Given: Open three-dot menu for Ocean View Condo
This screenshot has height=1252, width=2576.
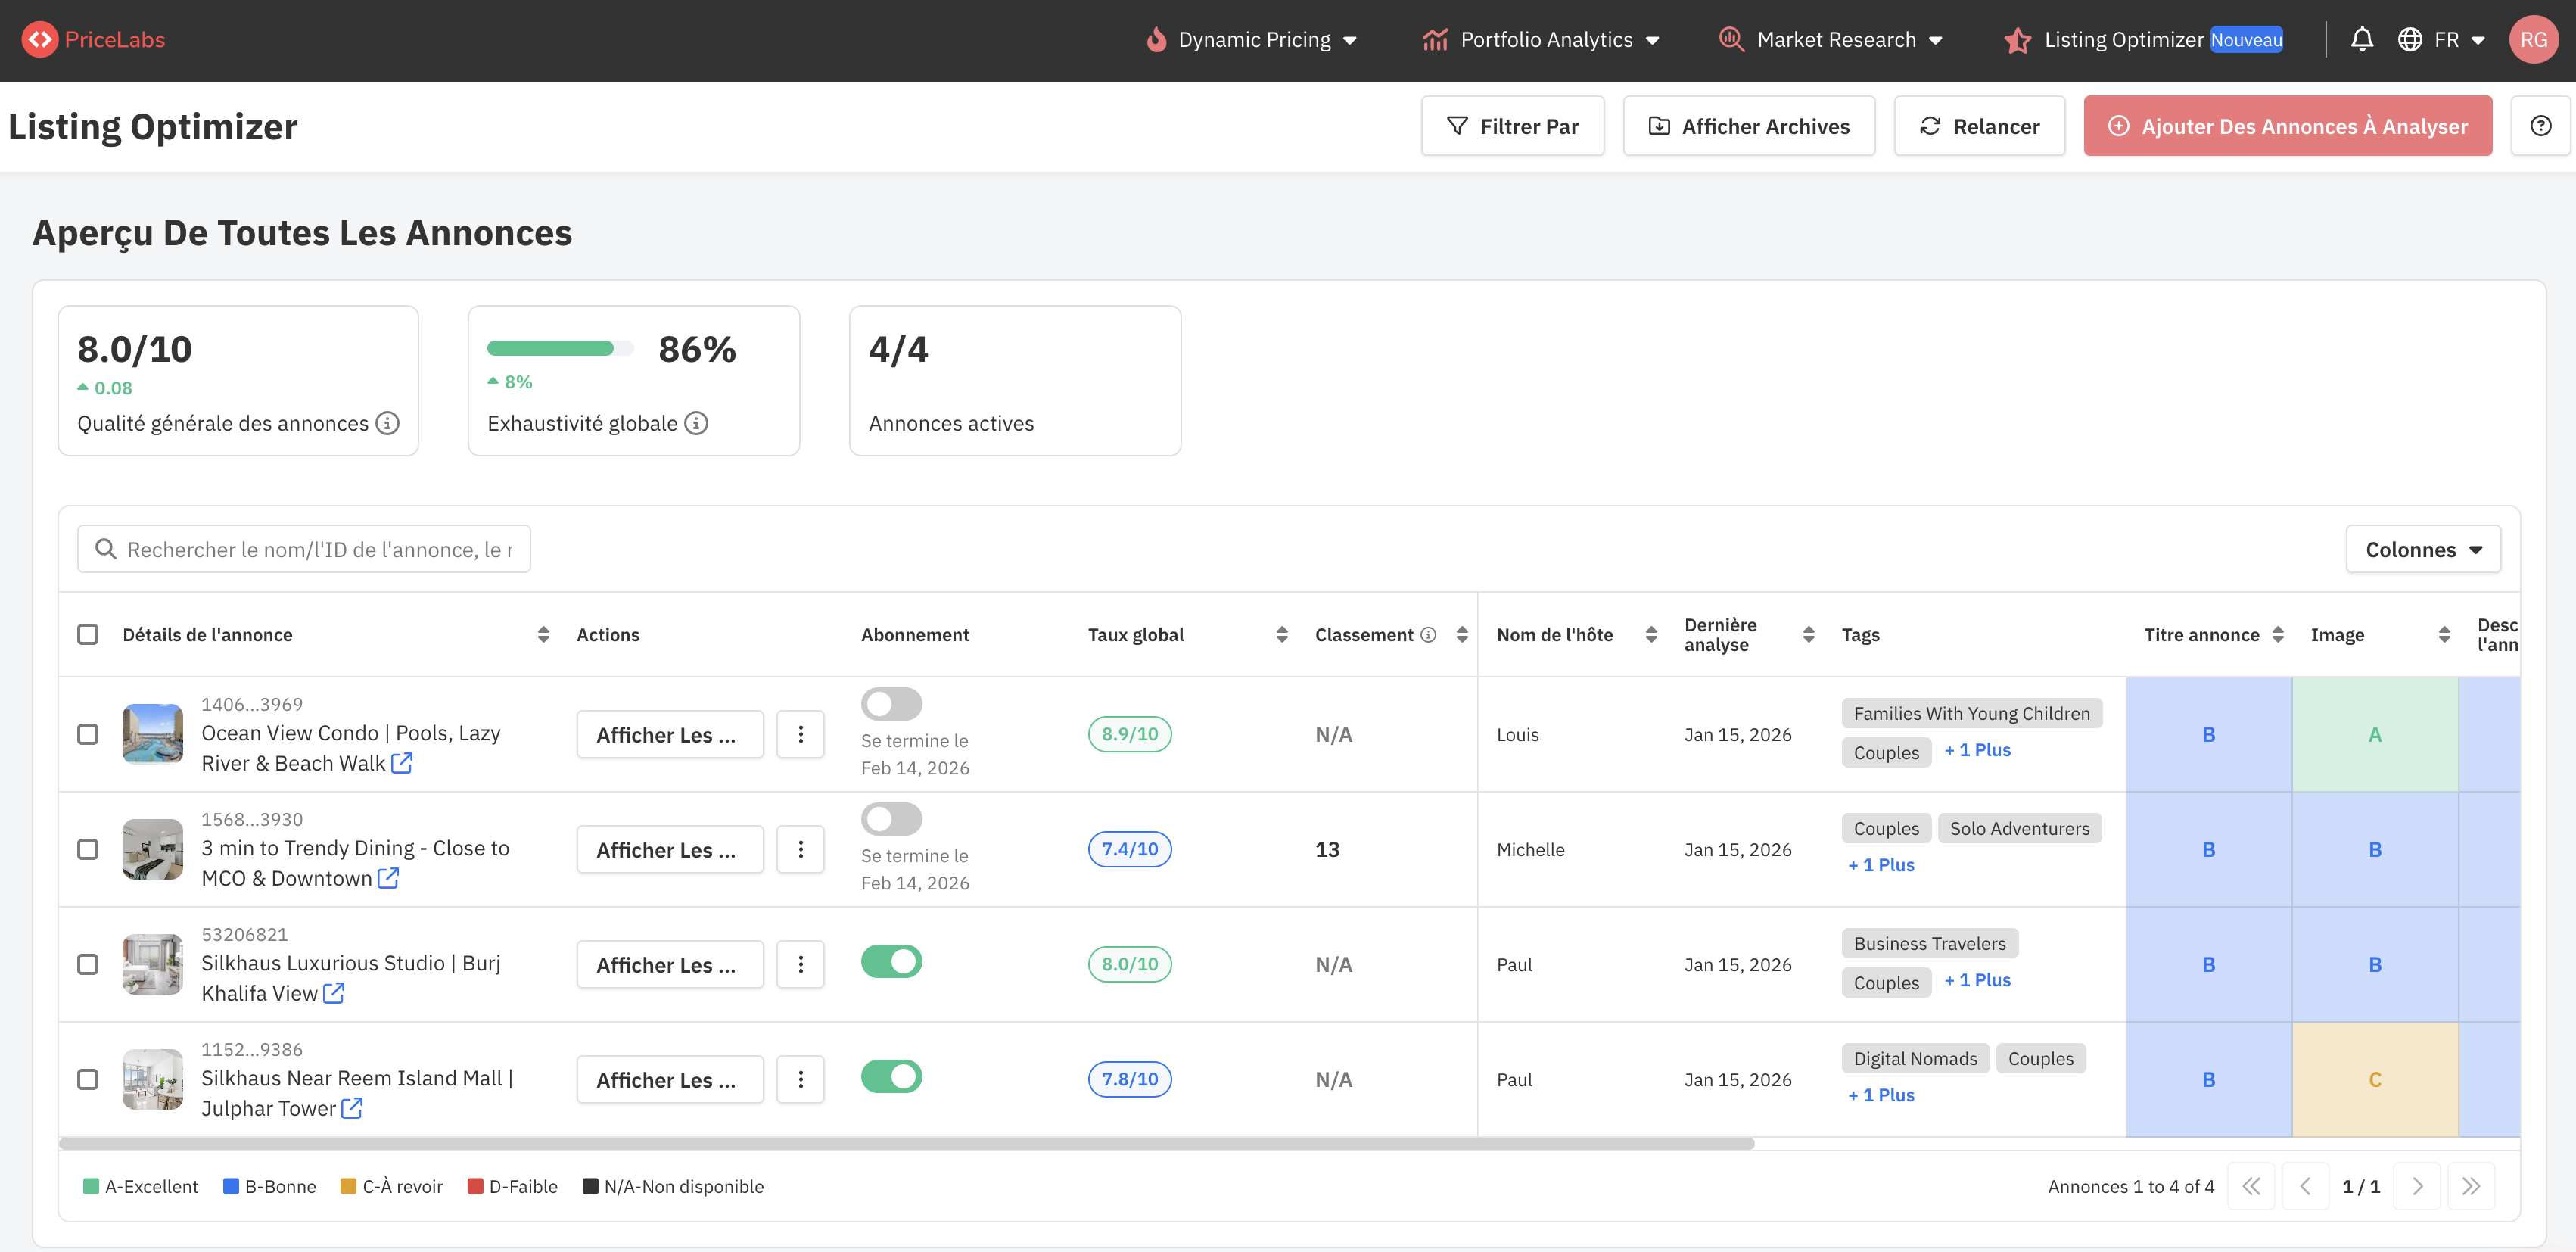Looking at the screenshot, I should (x=800, y=735).
